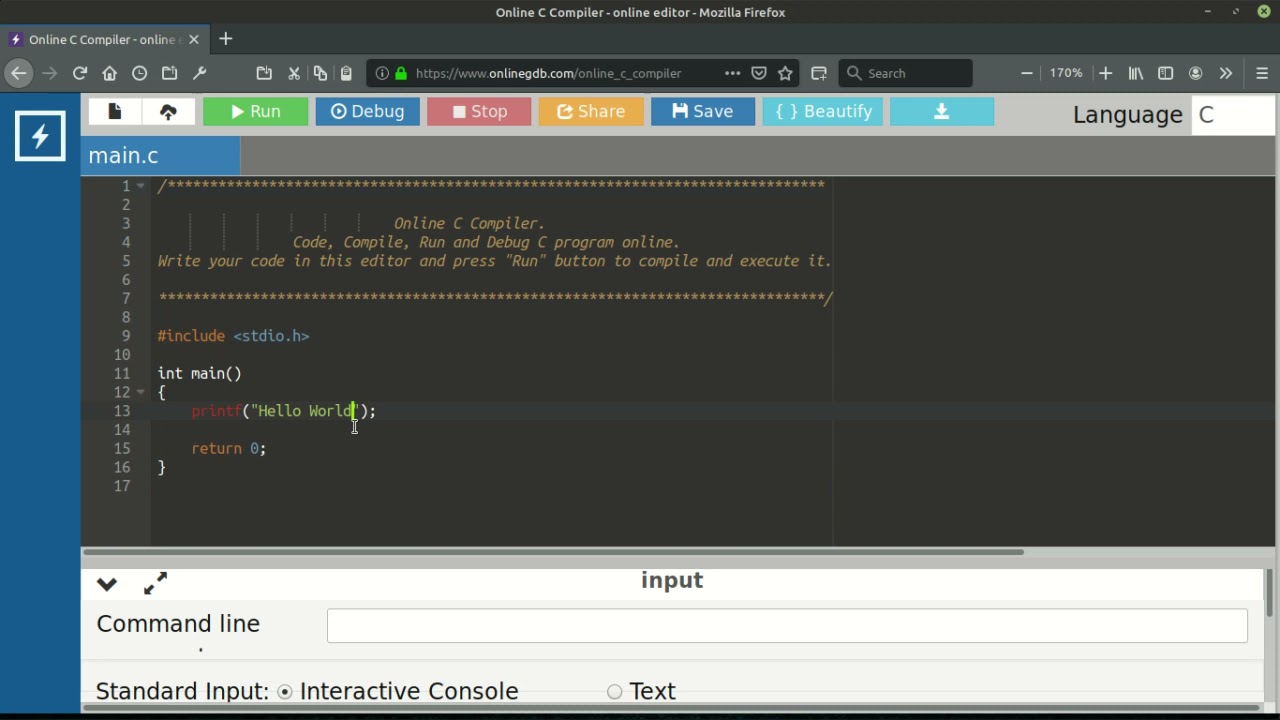
Task: Toggle the browser sidebar
Action: [1166, 73]
